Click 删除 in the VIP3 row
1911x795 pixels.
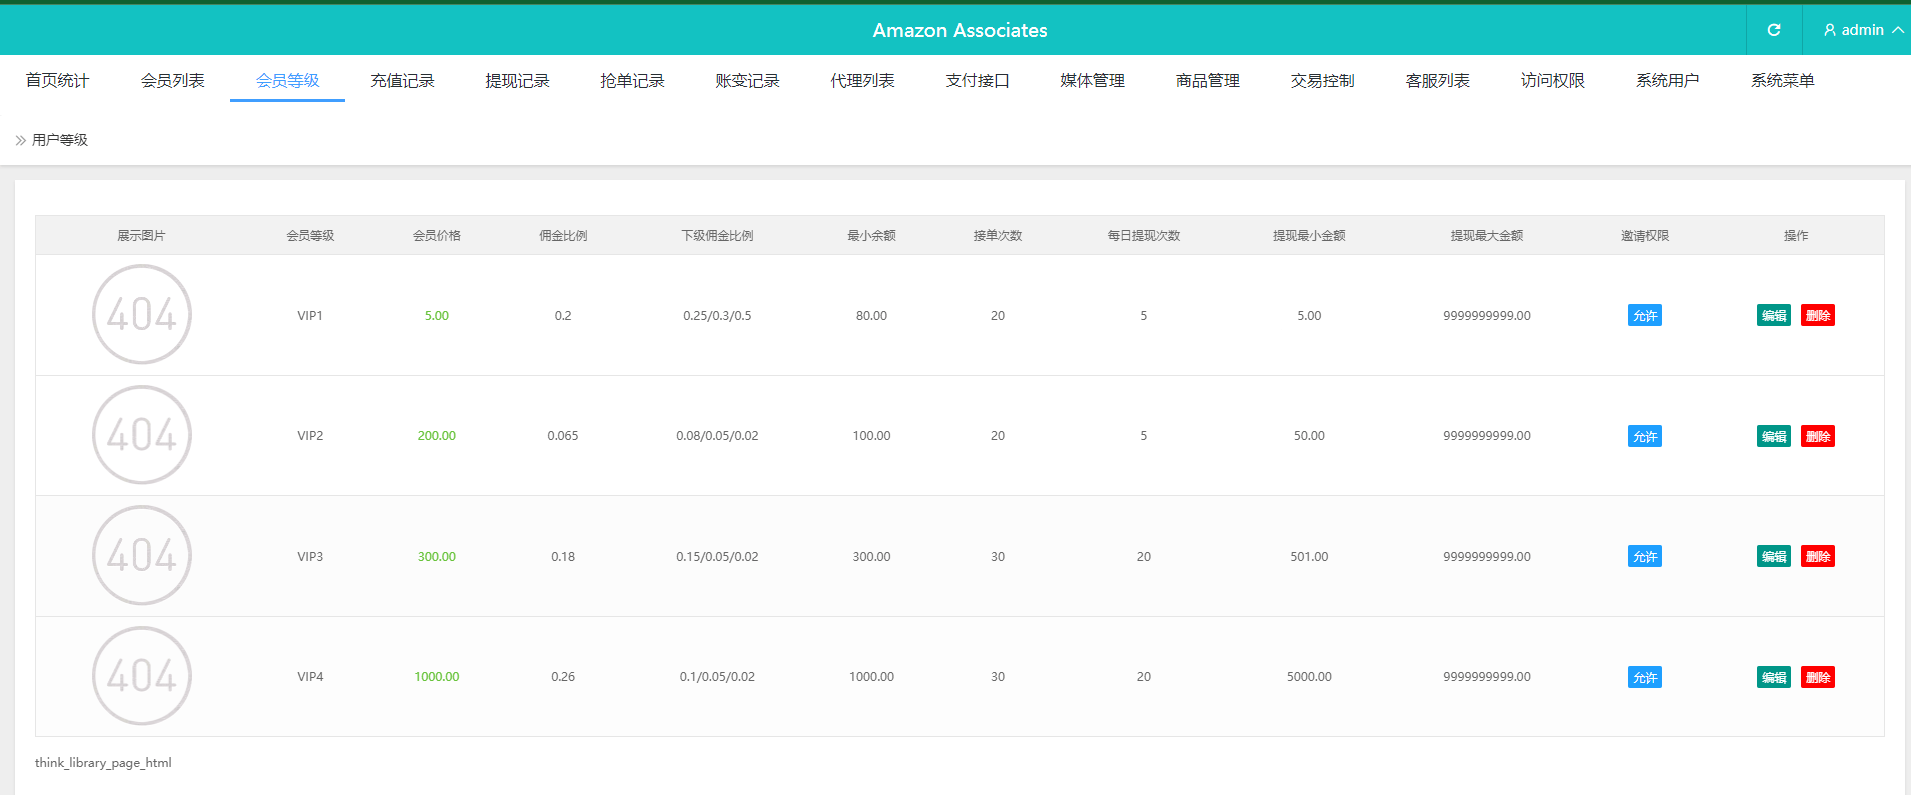[x=1818, y=556]
